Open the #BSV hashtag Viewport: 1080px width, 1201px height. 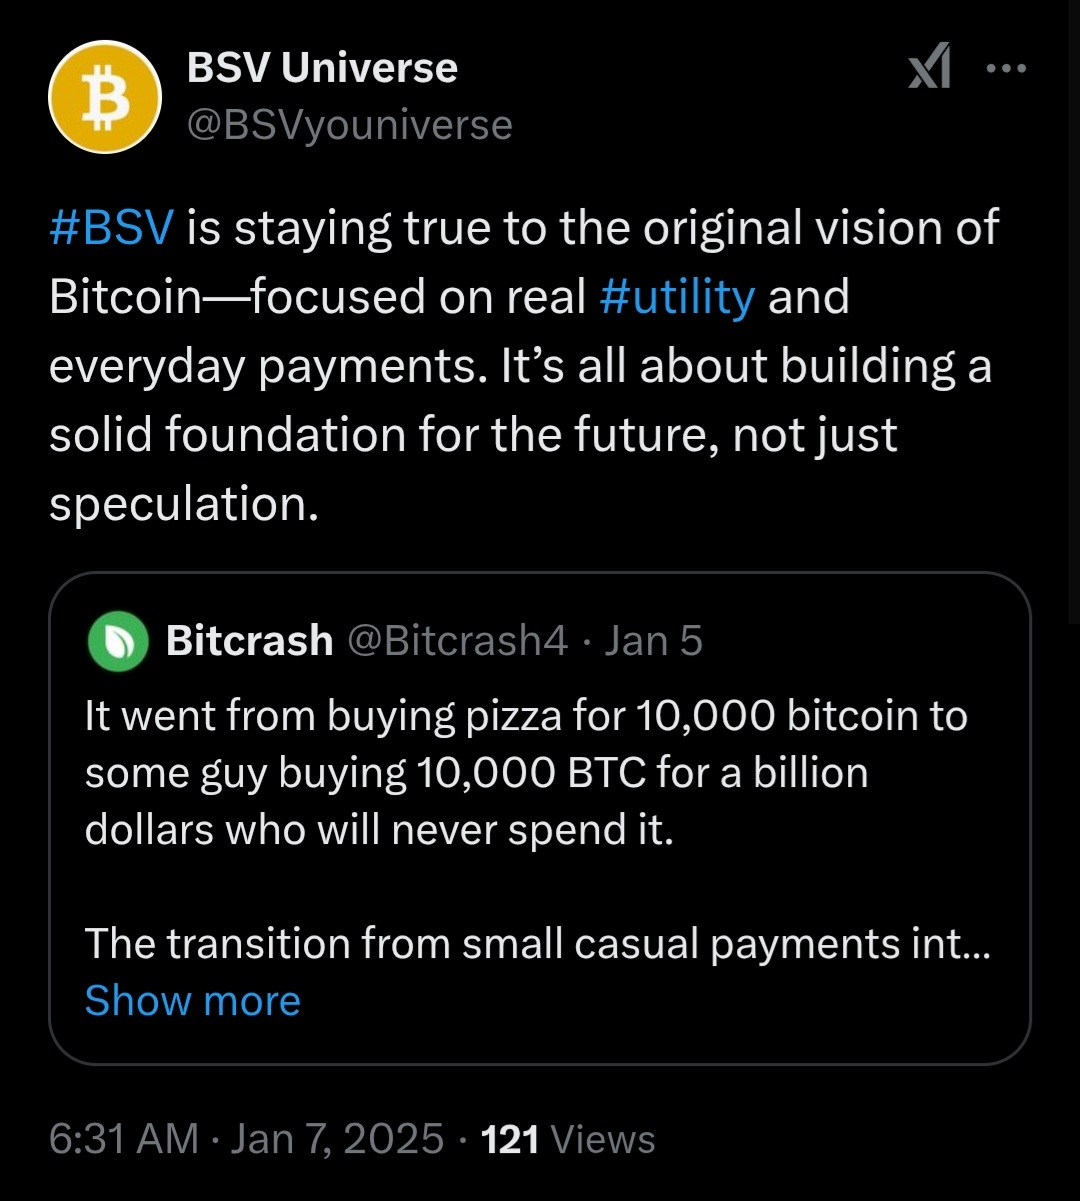[x=112, y=228]
